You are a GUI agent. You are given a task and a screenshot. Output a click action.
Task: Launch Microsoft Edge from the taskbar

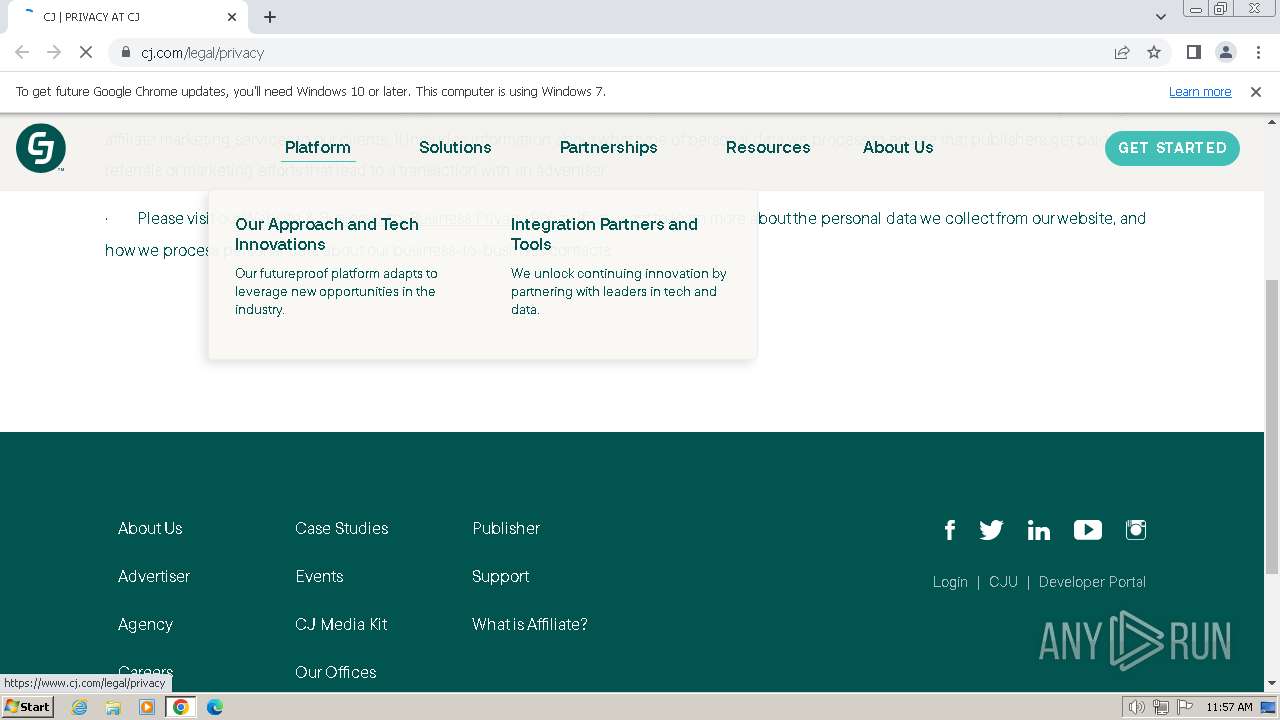215,707
